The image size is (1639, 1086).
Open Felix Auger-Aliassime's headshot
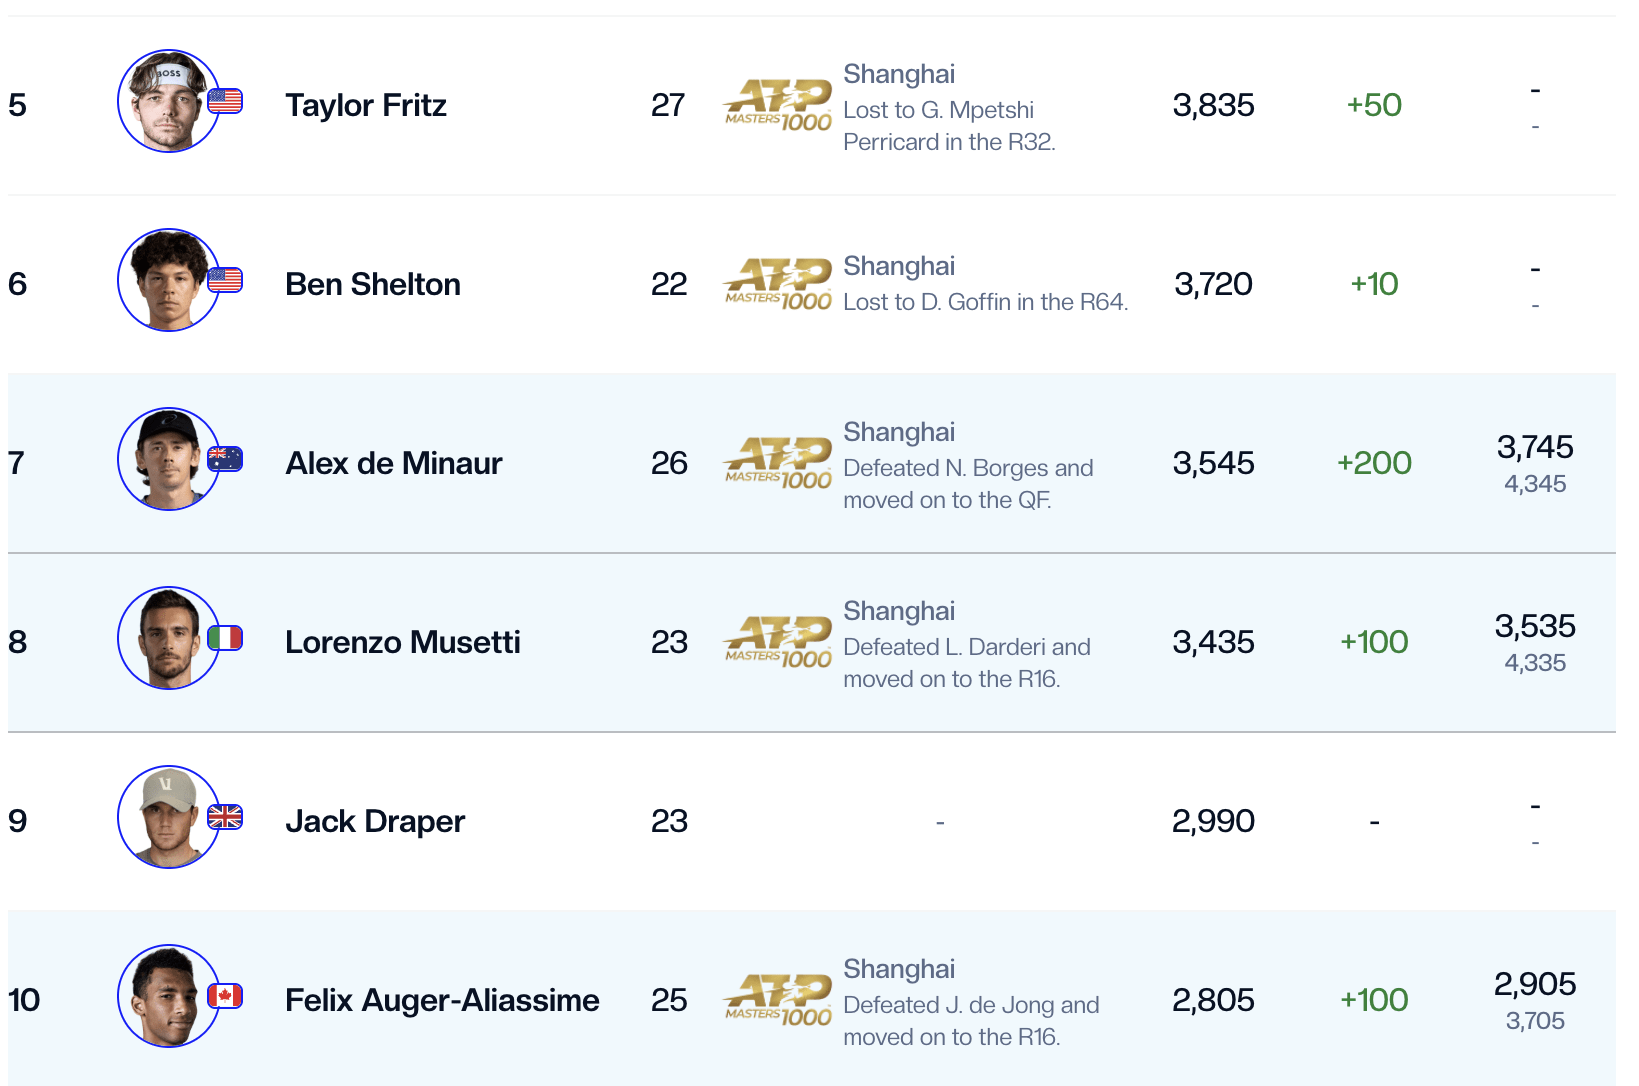click(168, 997)
